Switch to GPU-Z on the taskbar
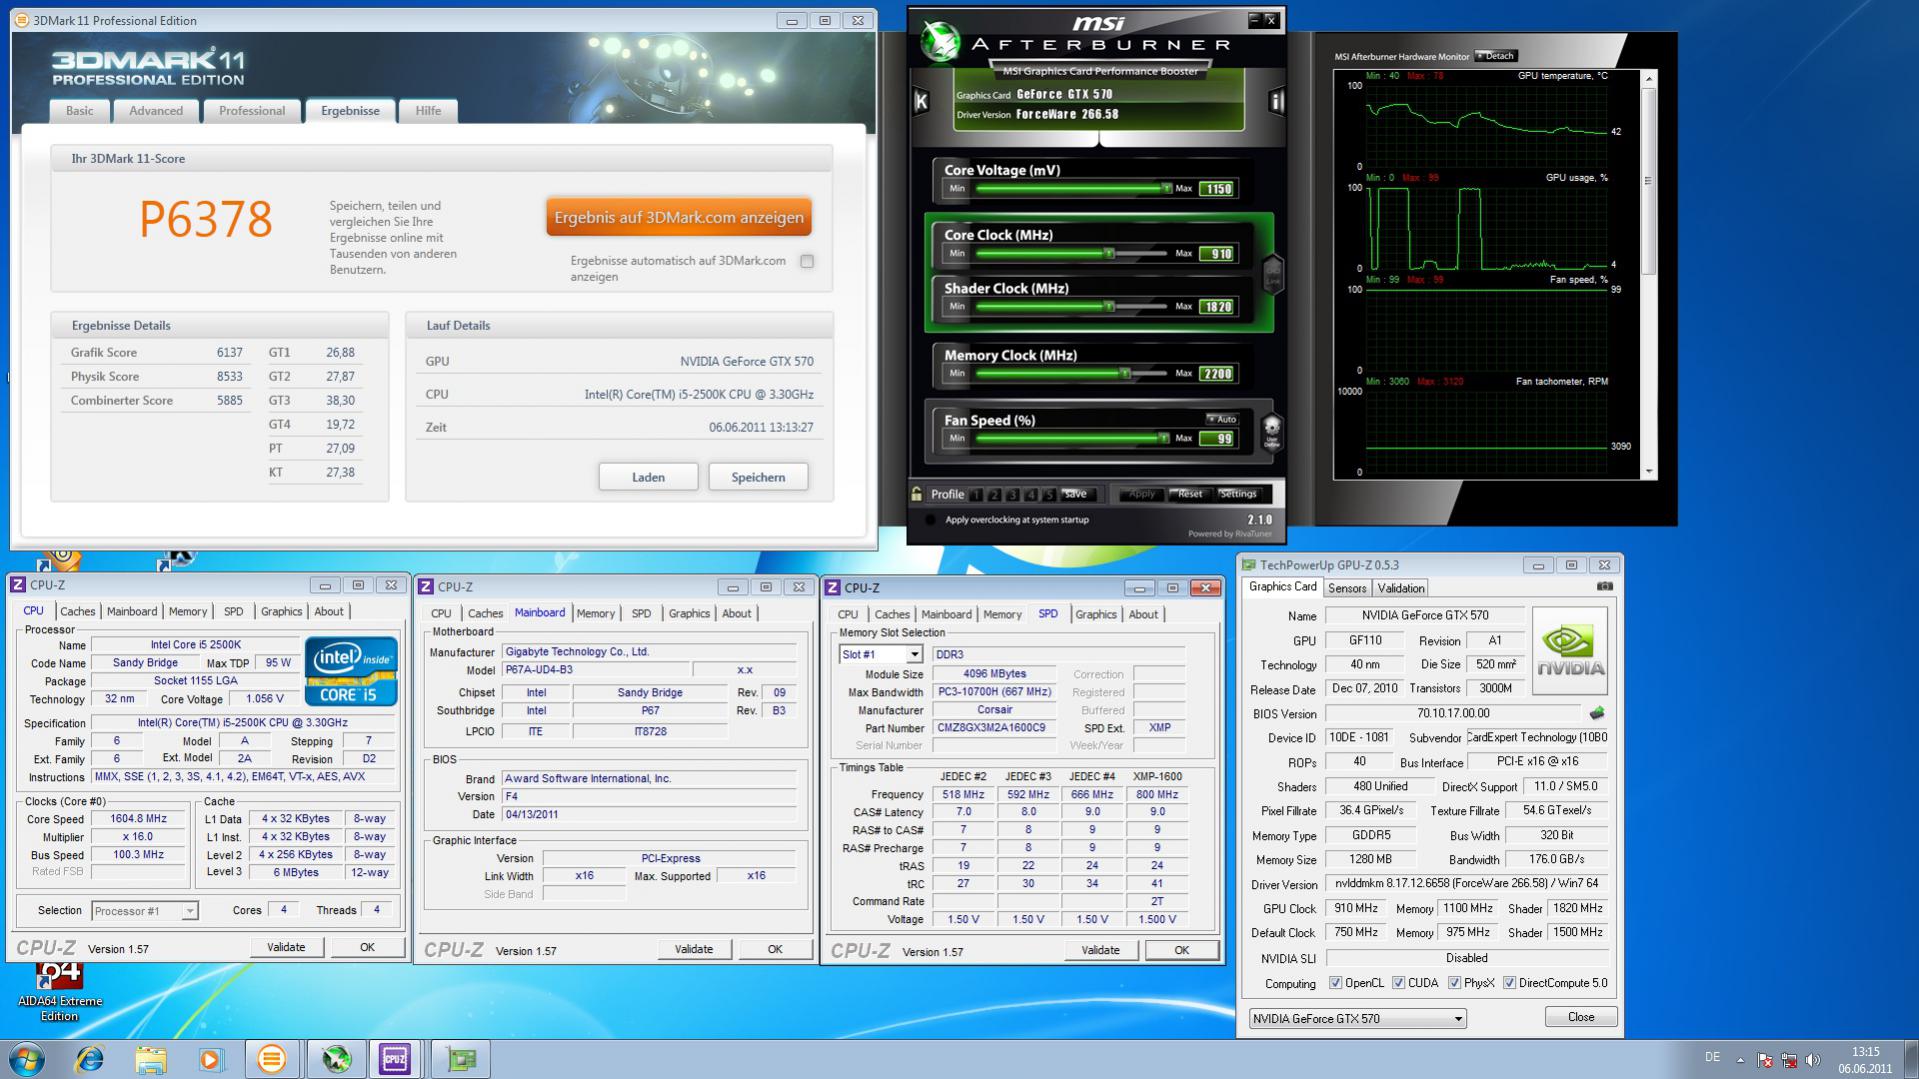 (461, 1059)
